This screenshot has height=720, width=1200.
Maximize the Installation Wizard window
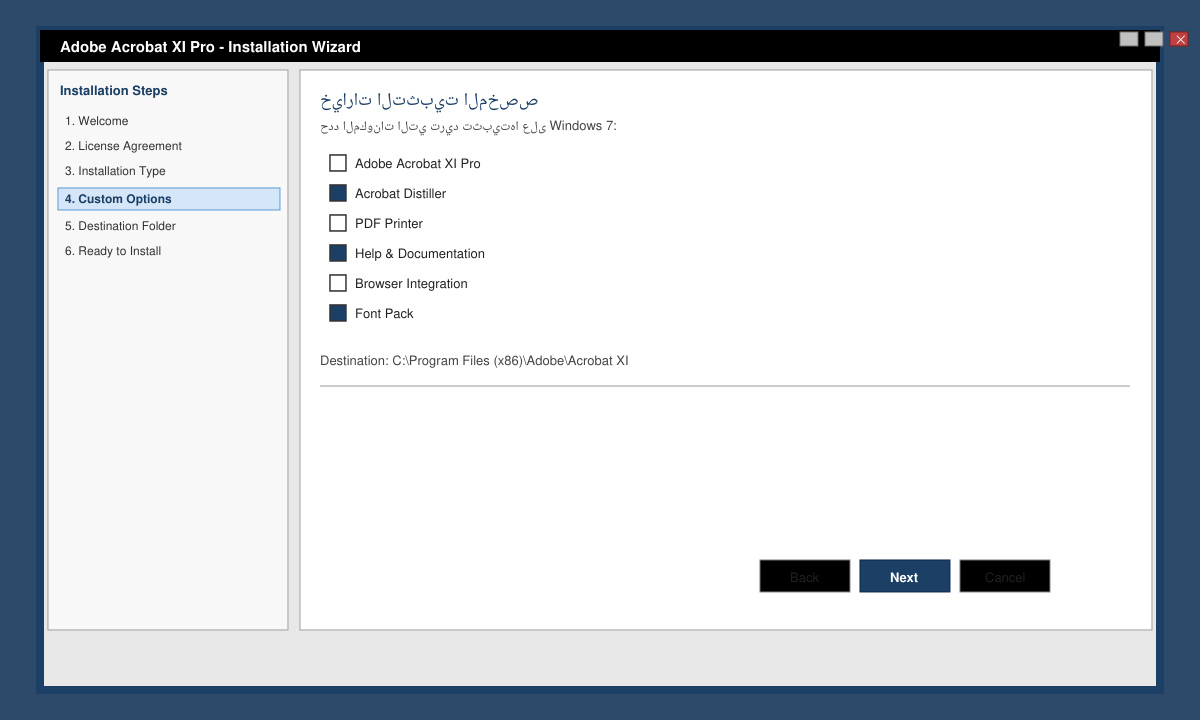[1154, 39]
